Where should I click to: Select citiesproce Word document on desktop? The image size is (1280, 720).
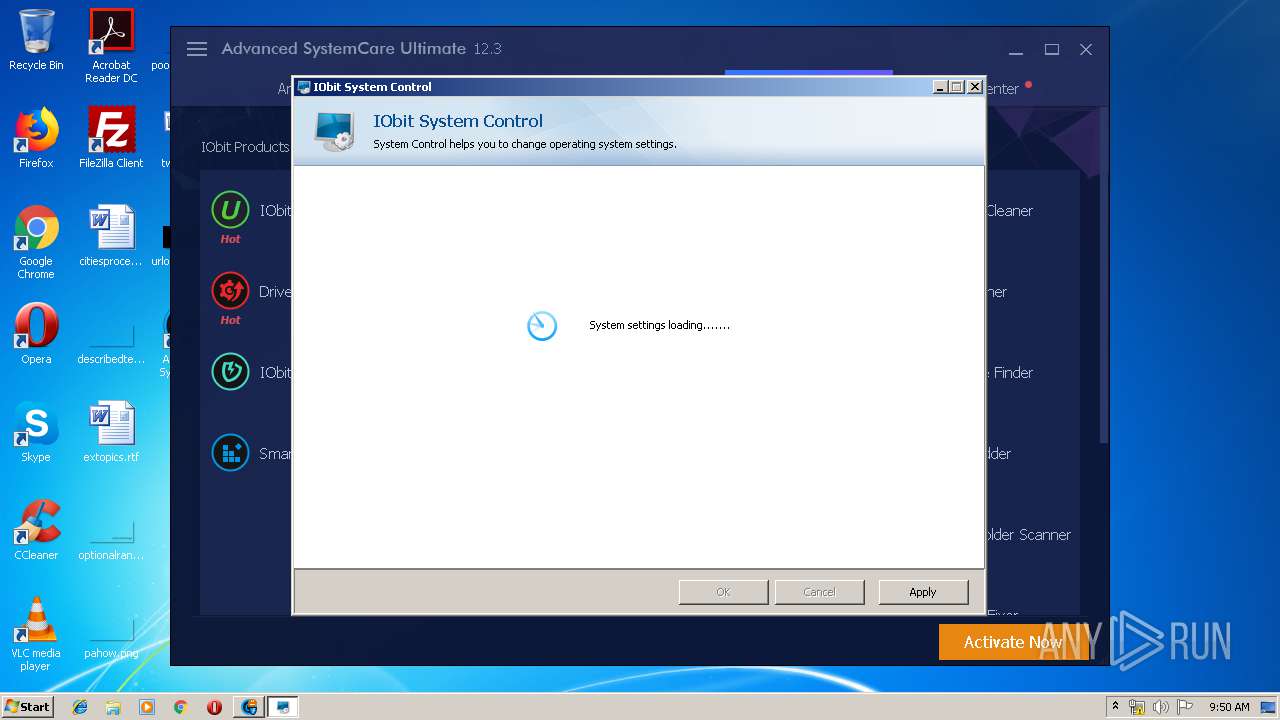(111, 236)
